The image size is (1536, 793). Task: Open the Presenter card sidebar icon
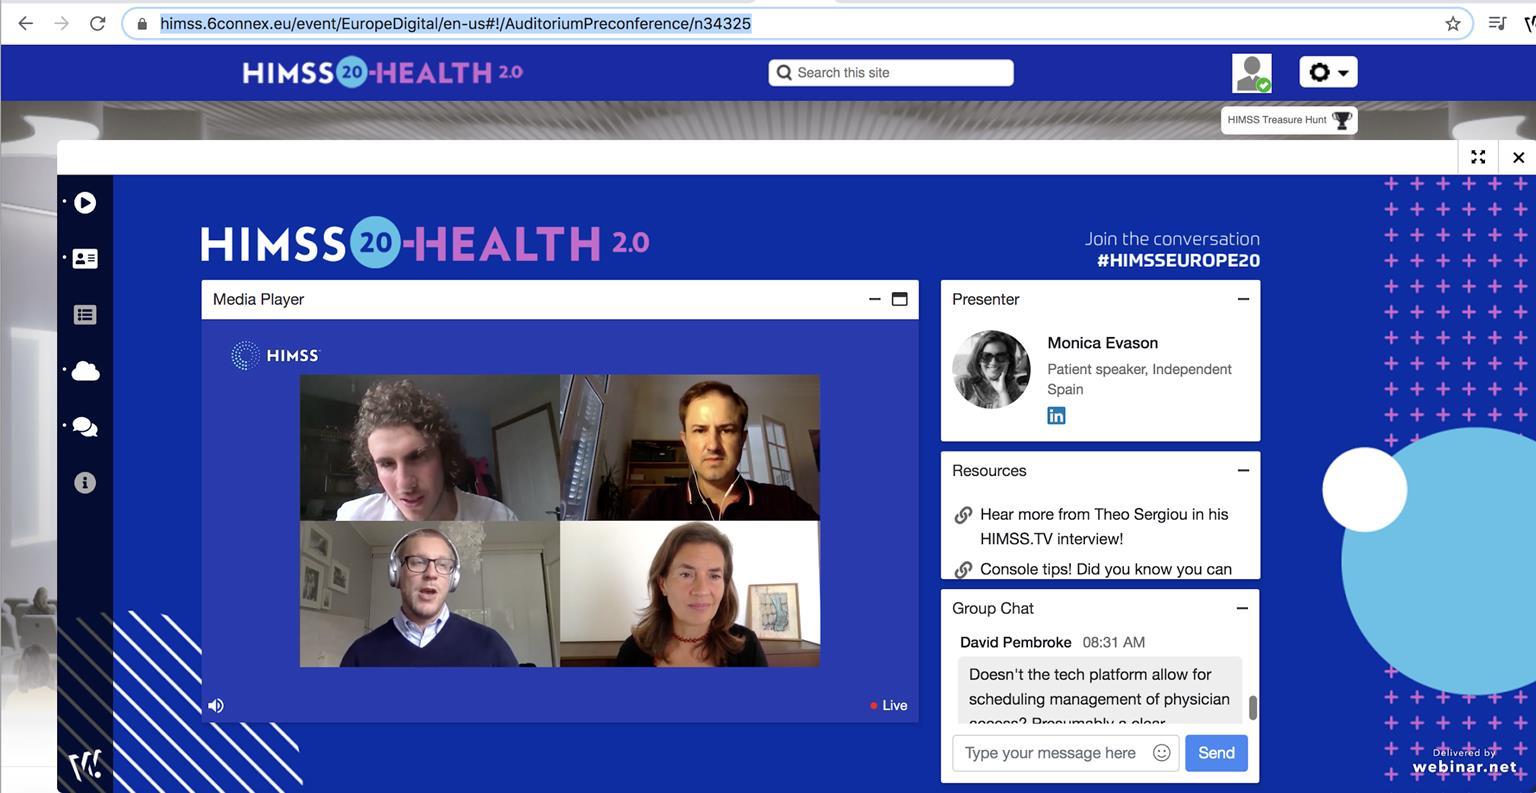85,259
